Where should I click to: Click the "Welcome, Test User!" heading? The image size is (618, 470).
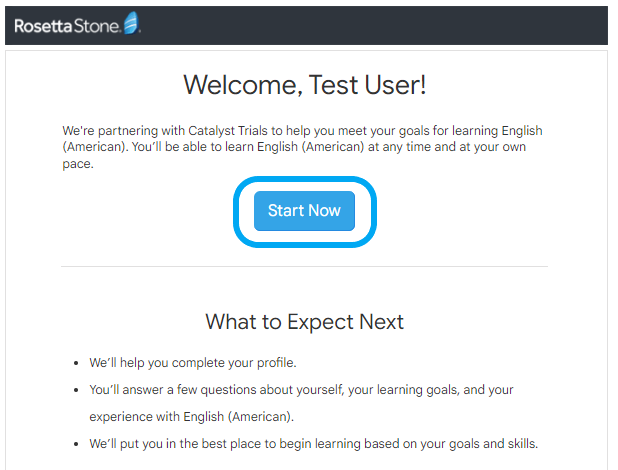tap(304, 85)
